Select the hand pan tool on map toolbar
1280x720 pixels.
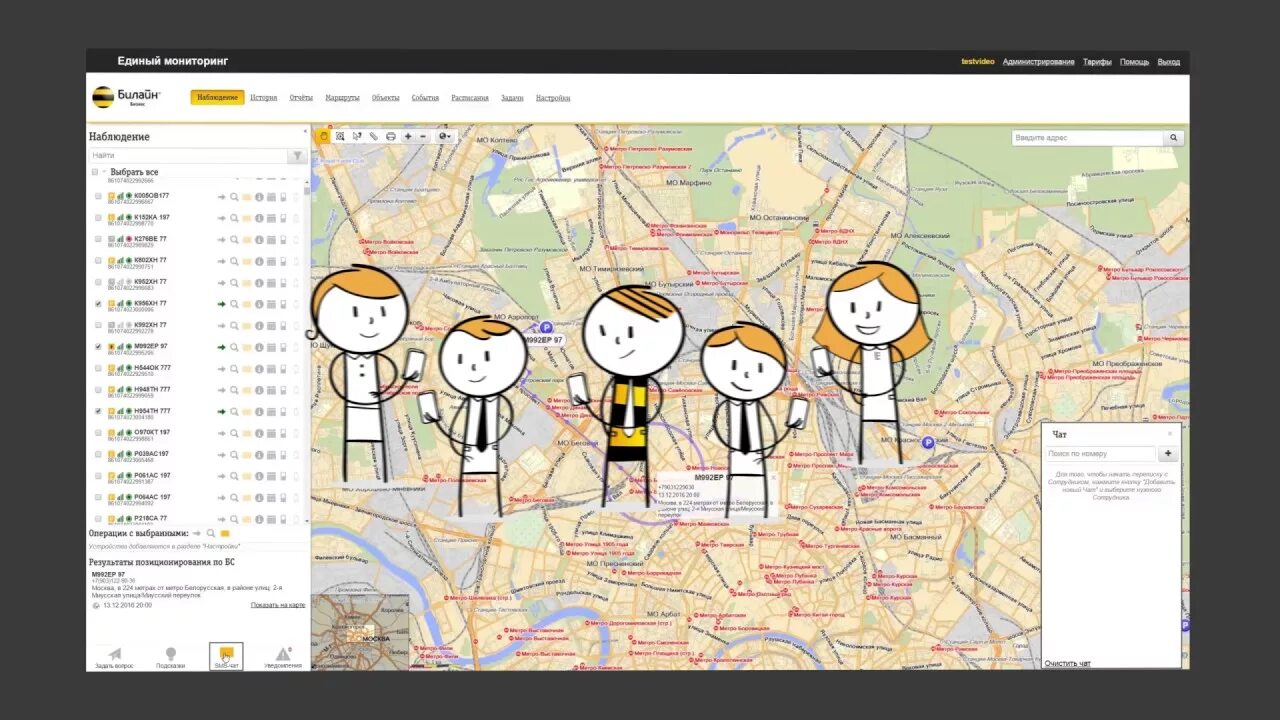coord(323,136)
